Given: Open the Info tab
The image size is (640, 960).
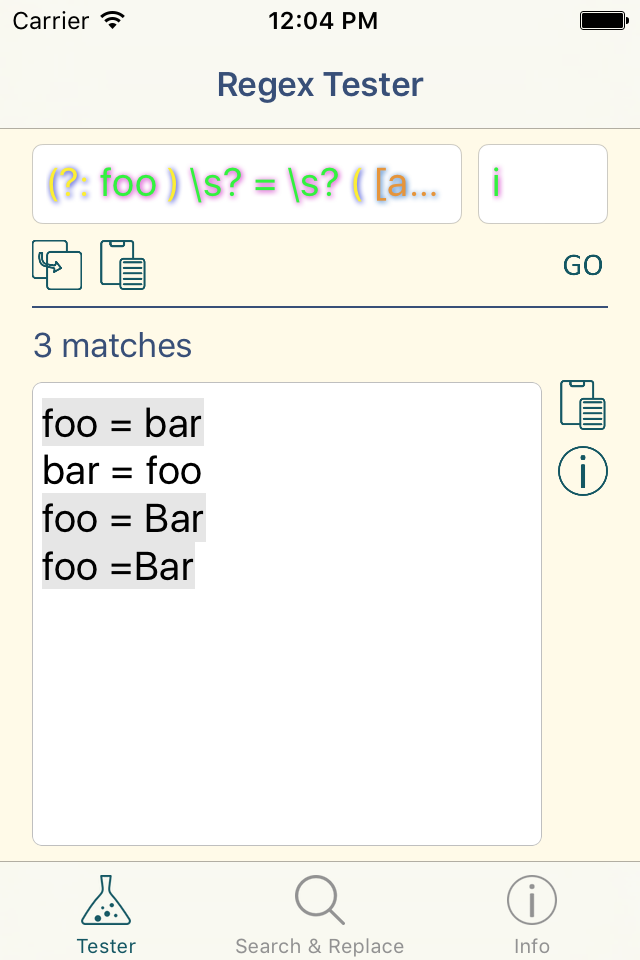Looking at the screenshot, I should click(532, 915).
